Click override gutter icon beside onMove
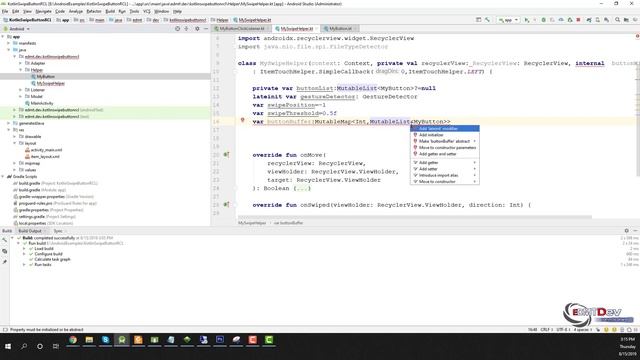Viewport: 640px width, 360px height. click(x=226, y=155)
